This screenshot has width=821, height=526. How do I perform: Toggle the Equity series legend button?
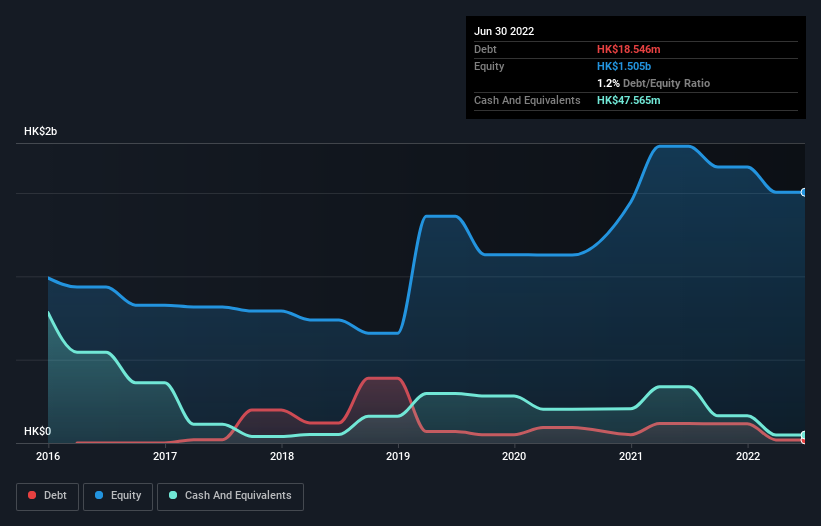click(118, 496)
